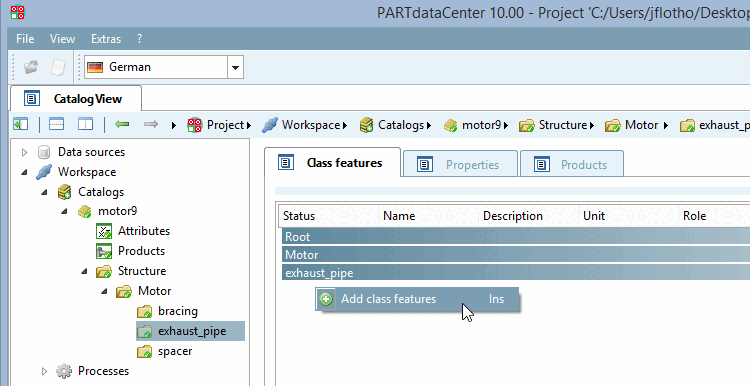Image resolution: width=750 pixels, height=386 pixels.
Task: Select the spacer tree item label
Action: 175,351
